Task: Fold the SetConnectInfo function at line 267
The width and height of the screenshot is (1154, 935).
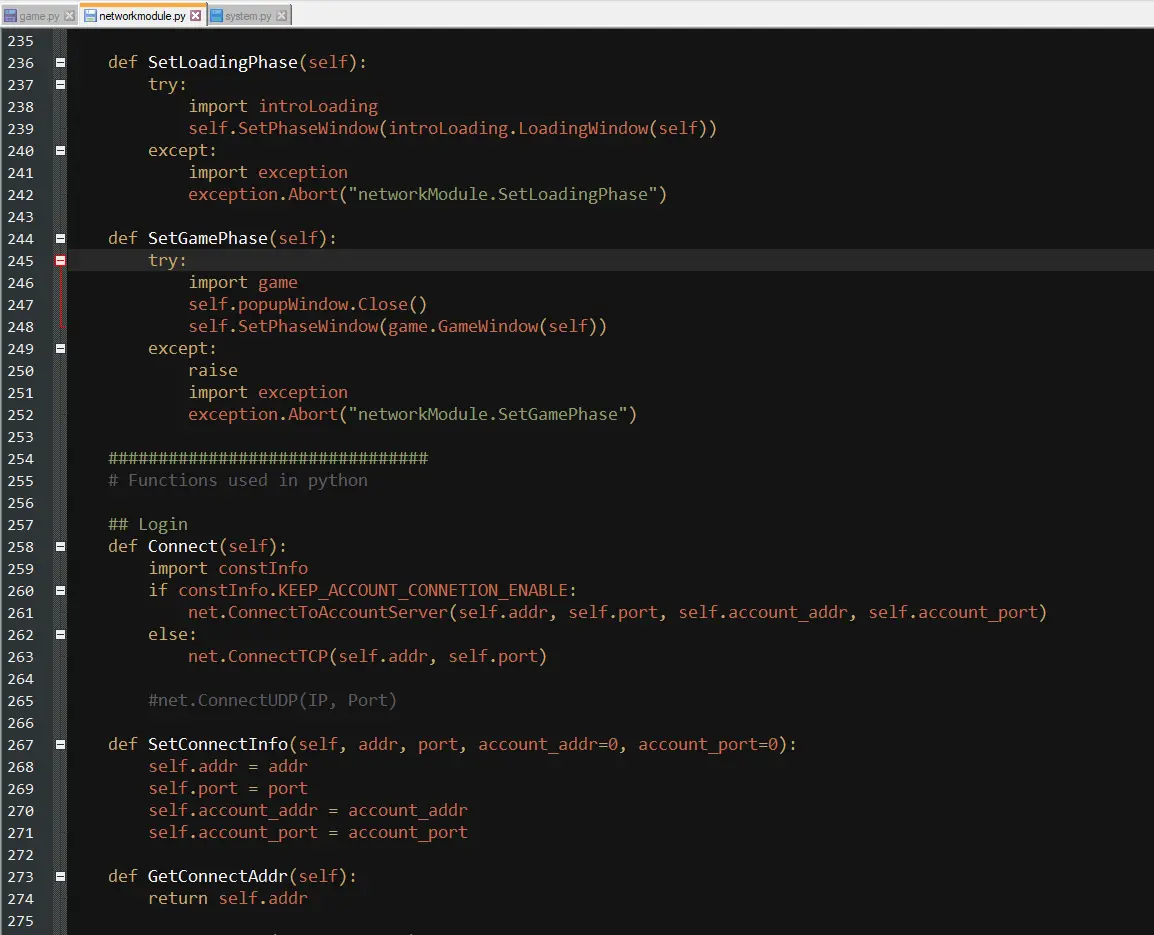Action: click(x=60, y=745)
